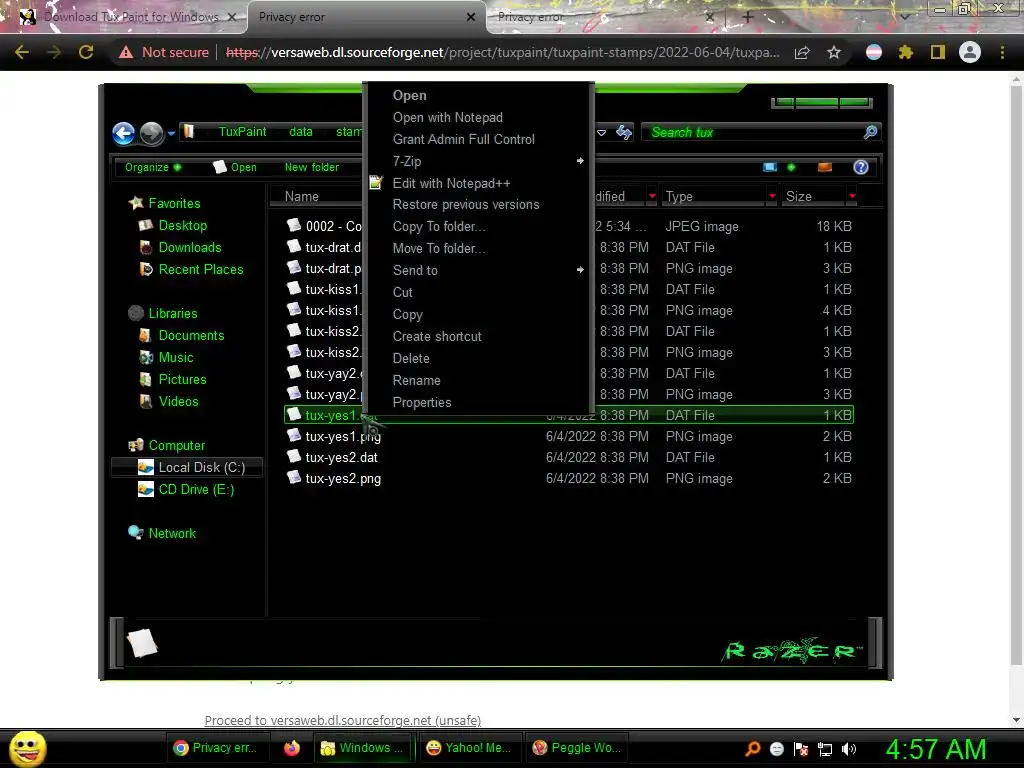This screenshot has width=1024, height=768.
Task: Choose Delete in context menu
Action: click(411, 359)
